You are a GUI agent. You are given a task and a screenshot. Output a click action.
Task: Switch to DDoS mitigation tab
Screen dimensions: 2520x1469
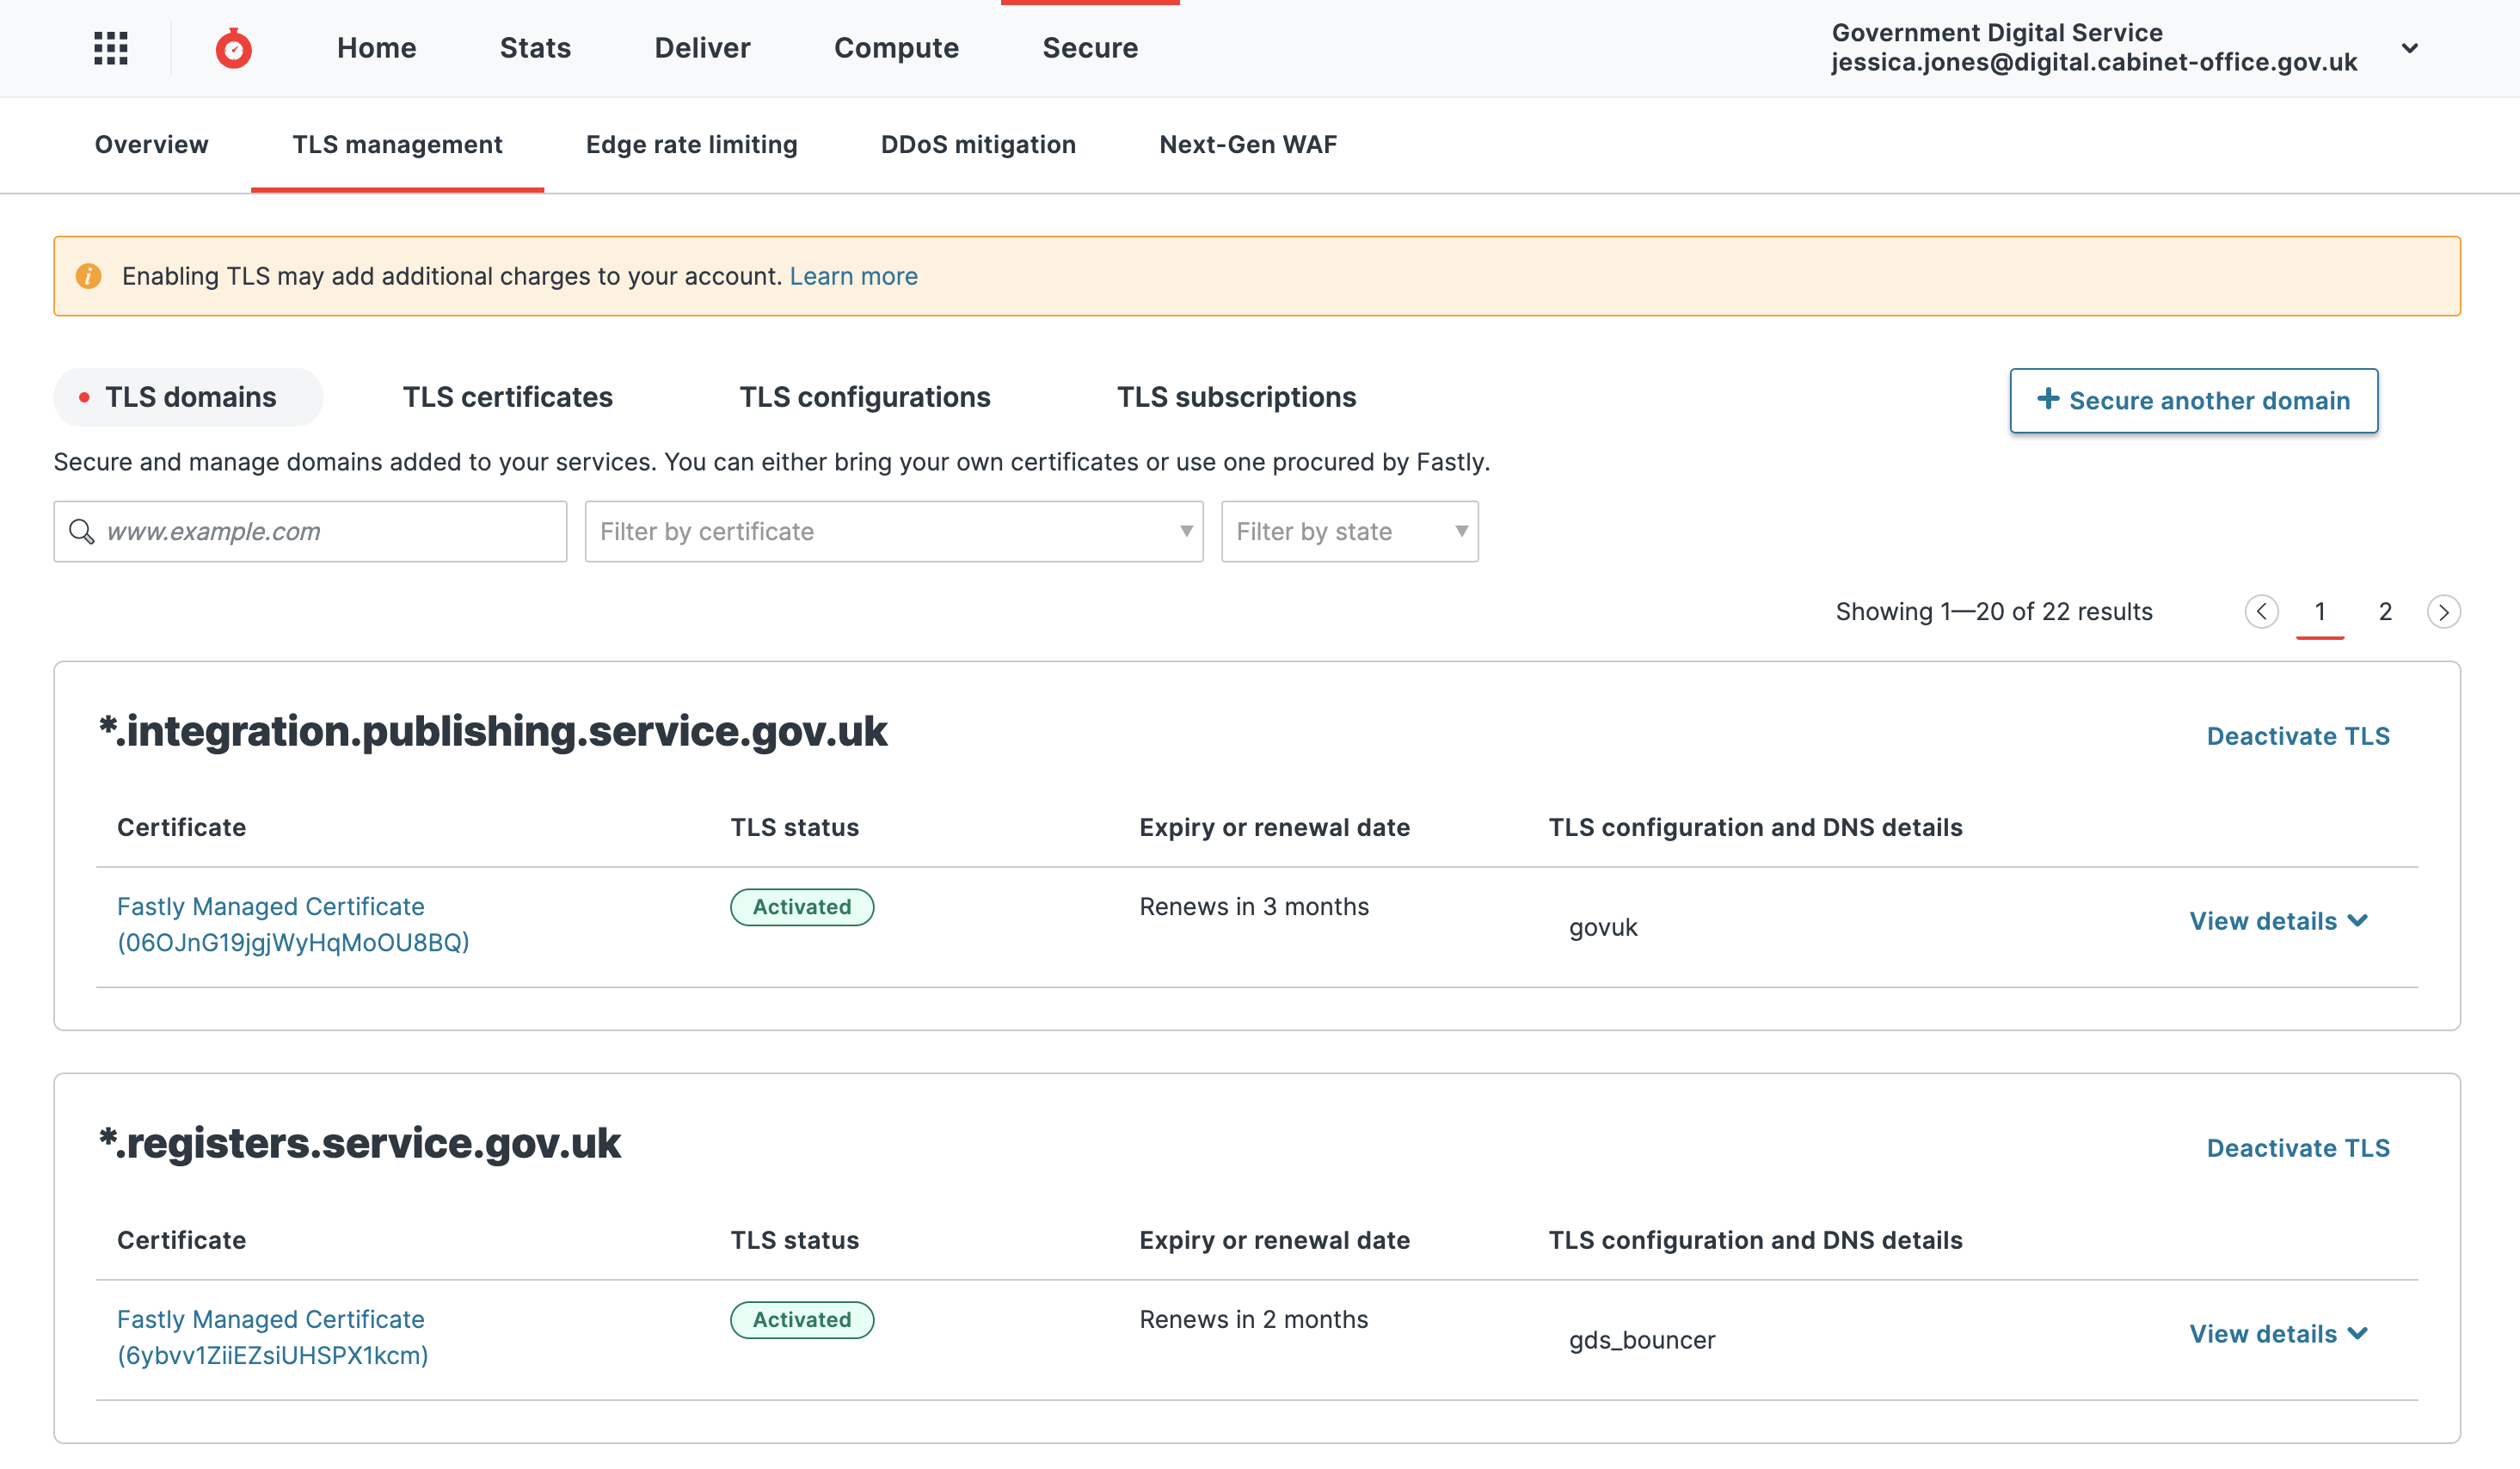coord(978,144)
